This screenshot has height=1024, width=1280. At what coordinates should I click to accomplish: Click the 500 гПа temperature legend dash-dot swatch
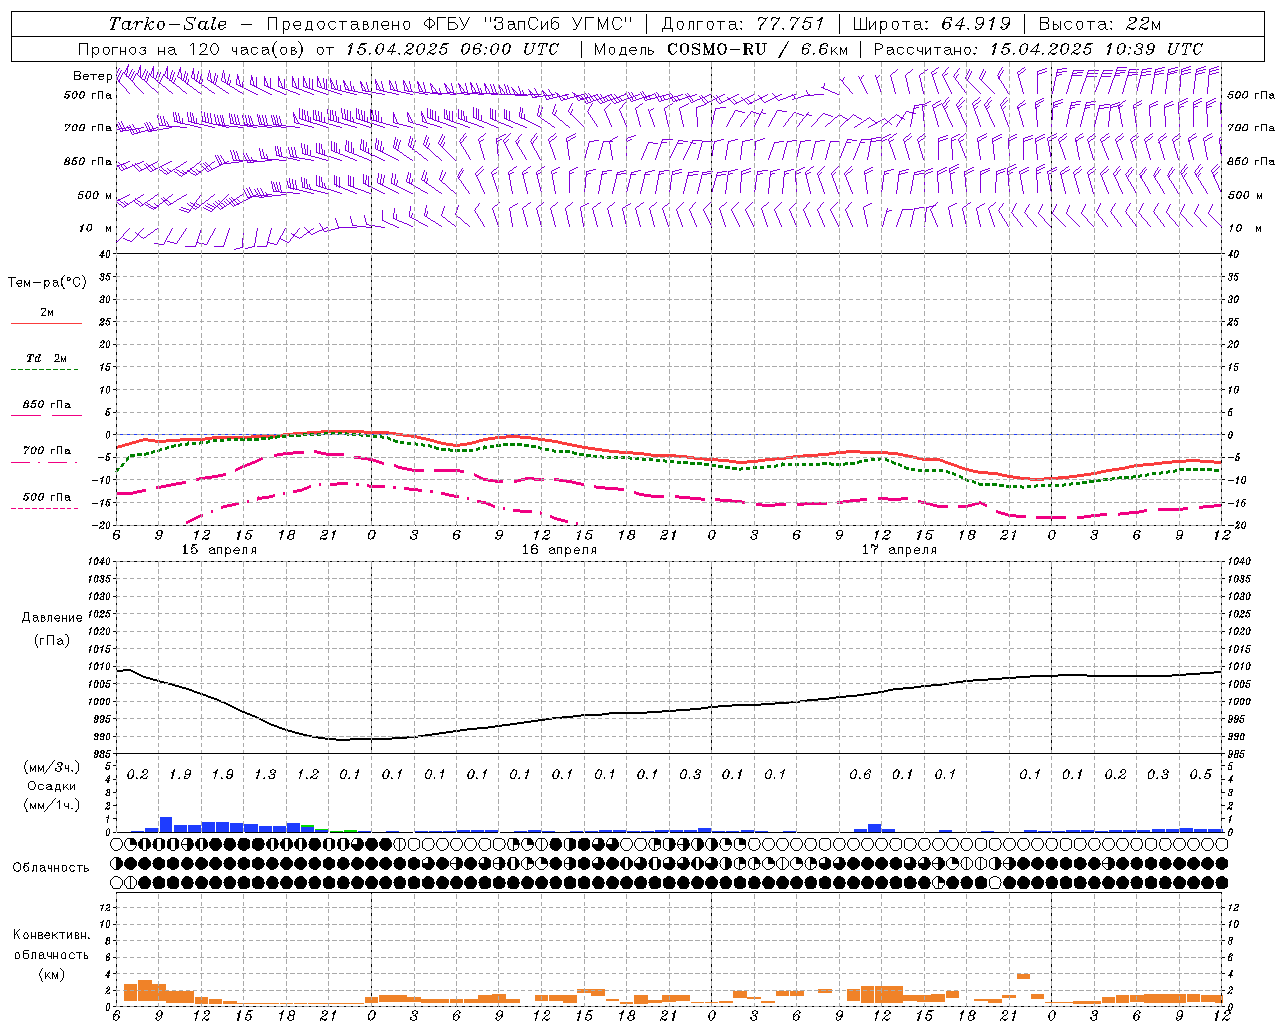tap(44, 508)
